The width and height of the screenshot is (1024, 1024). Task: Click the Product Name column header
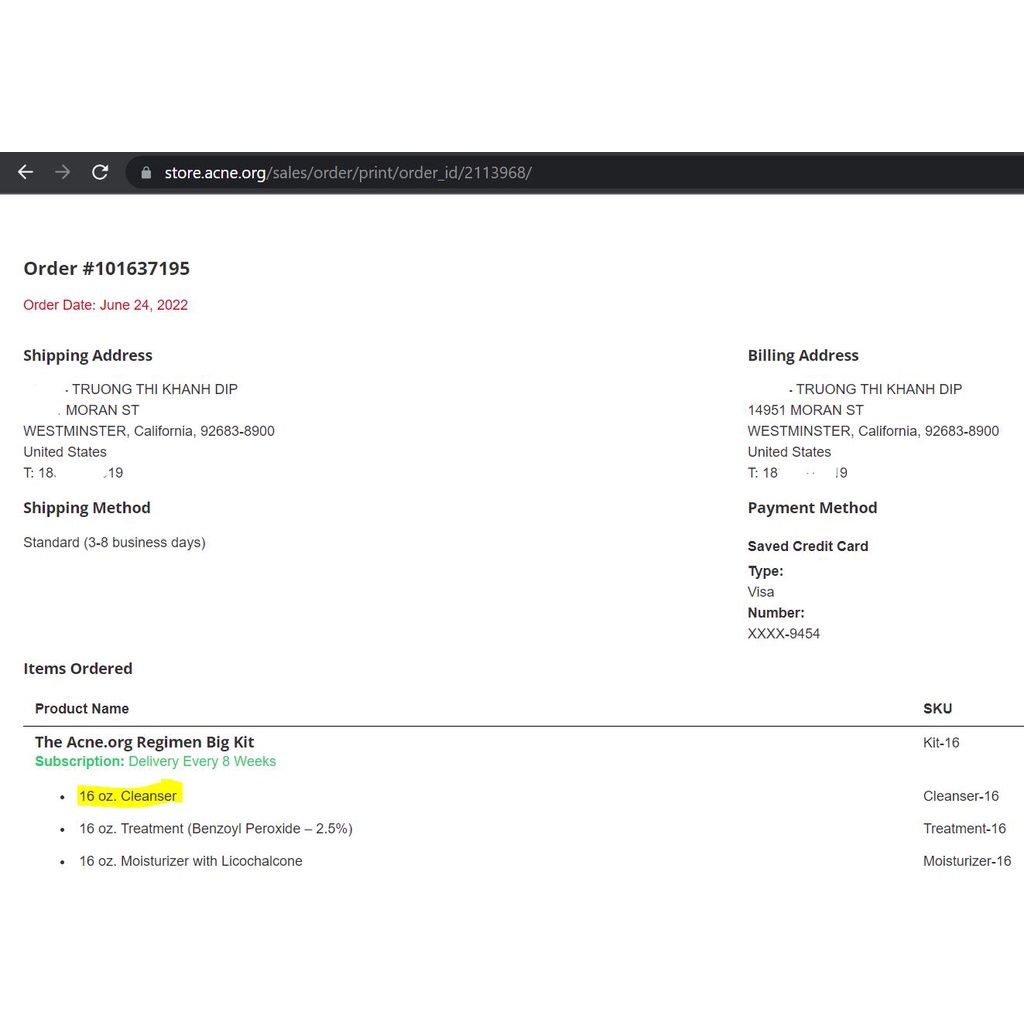click(82, 709)
